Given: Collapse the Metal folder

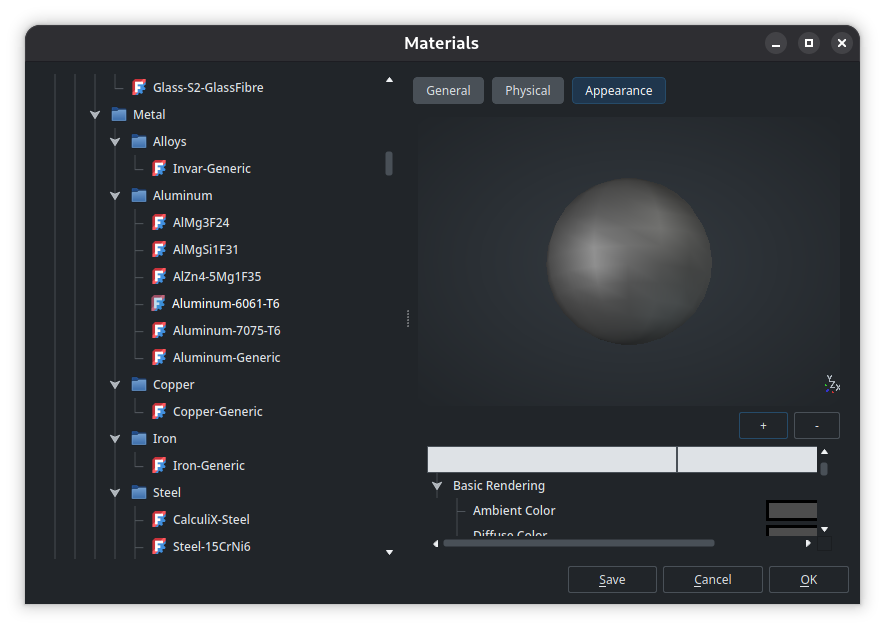Looking at the screenshot, I should click(95, 115).
